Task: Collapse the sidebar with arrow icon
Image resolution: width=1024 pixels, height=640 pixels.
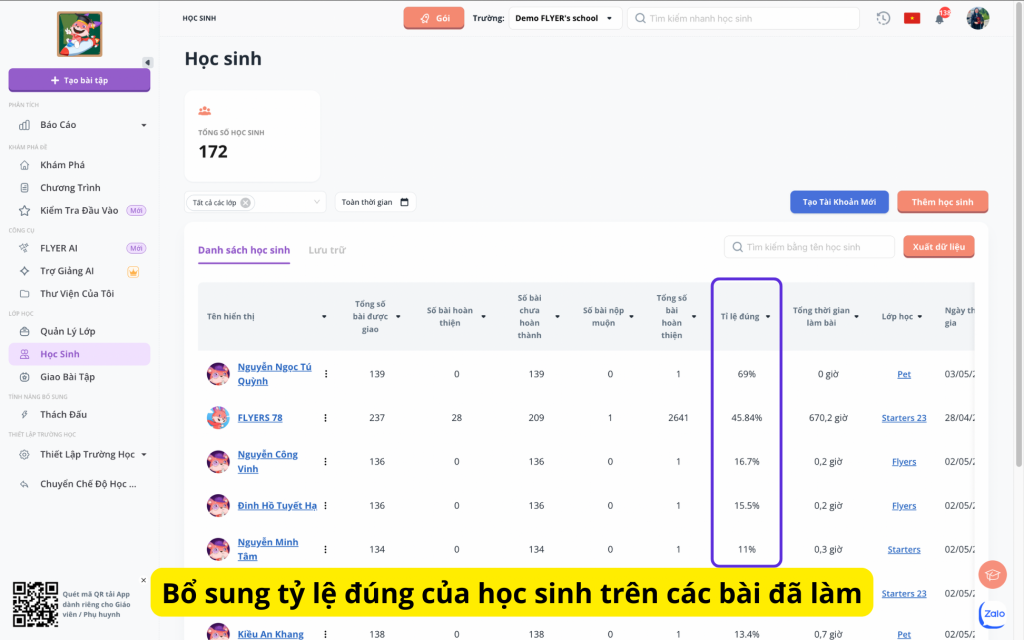Action: click(x=148, y=62)
